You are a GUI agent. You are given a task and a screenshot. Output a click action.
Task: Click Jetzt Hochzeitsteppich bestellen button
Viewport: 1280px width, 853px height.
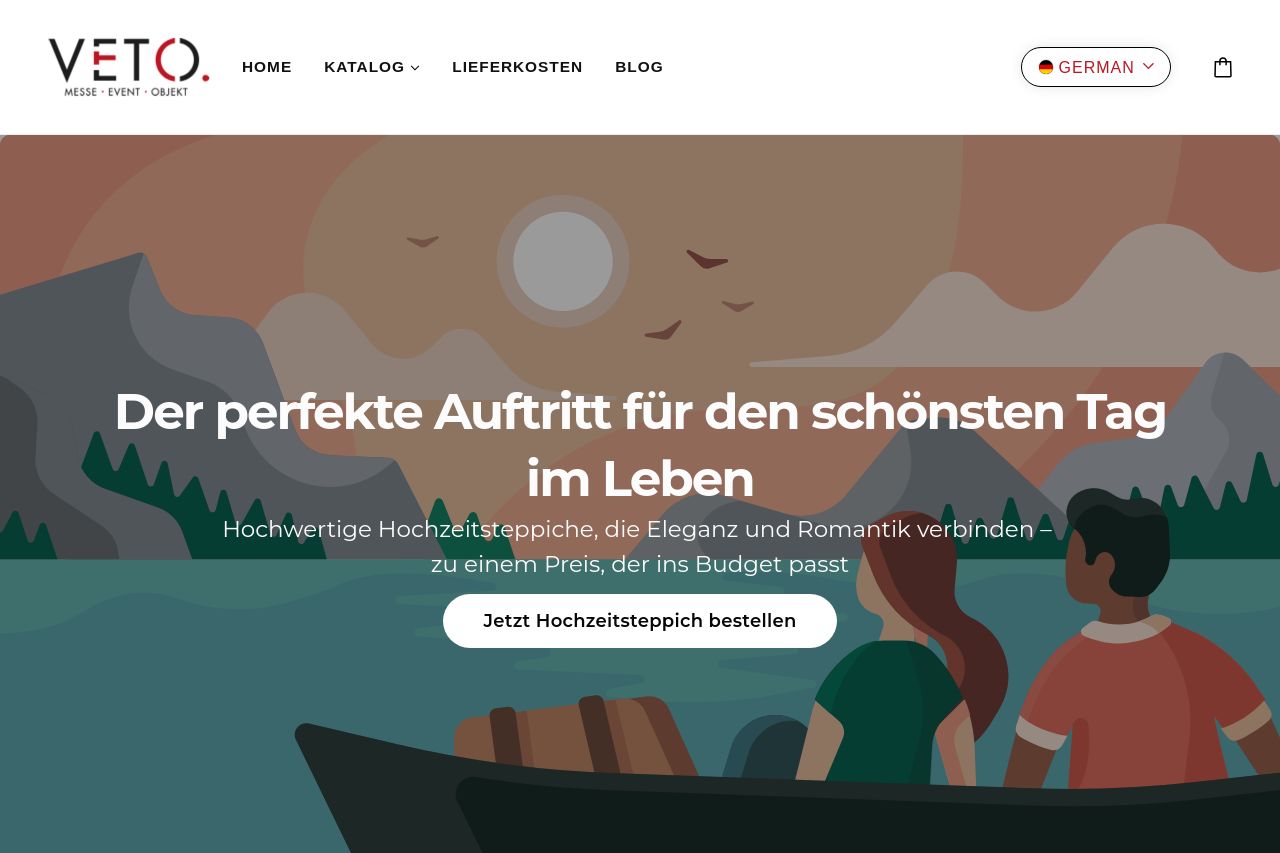pyautogui.click(x=640, y=621)
